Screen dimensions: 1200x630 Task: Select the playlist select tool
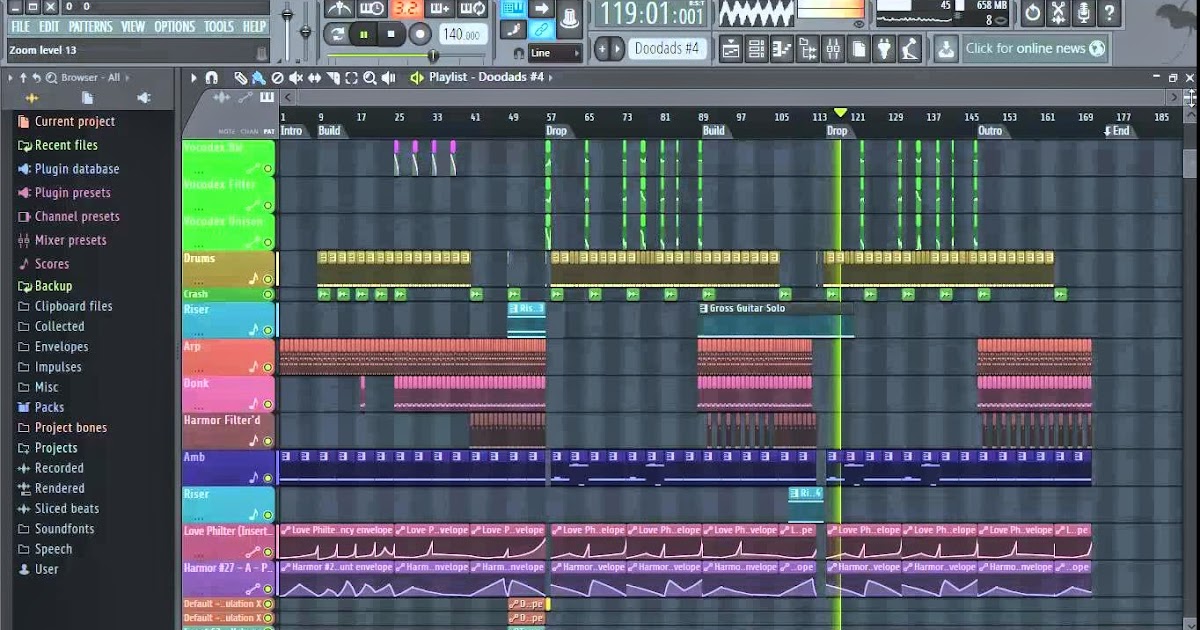[x=352, y=77]
